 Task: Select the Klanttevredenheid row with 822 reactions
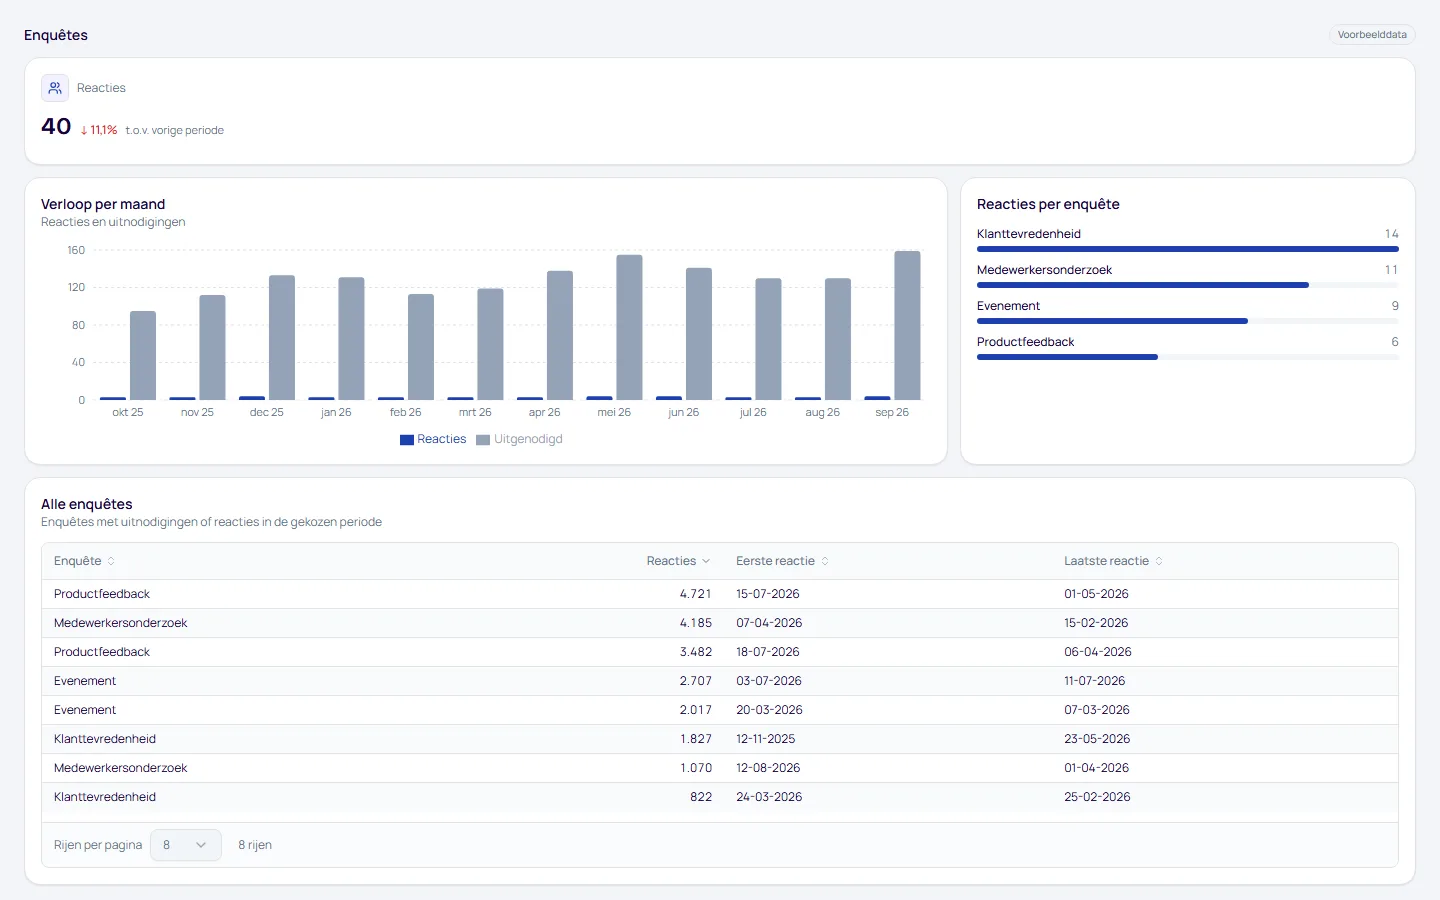tap(720, 797)
